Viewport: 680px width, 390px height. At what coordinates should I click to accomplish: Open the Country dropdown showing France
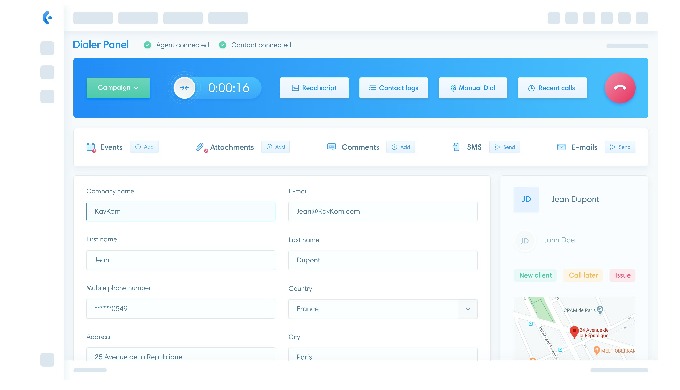pos(383,309)
